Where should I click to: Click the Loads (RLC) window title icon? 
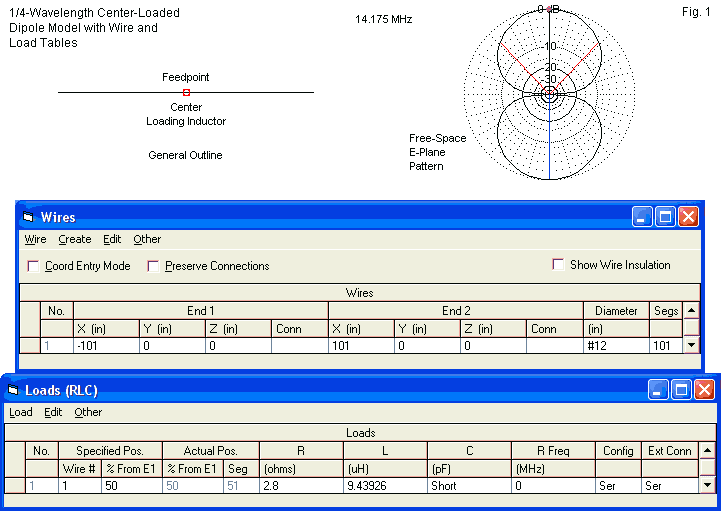coord(13,390)
